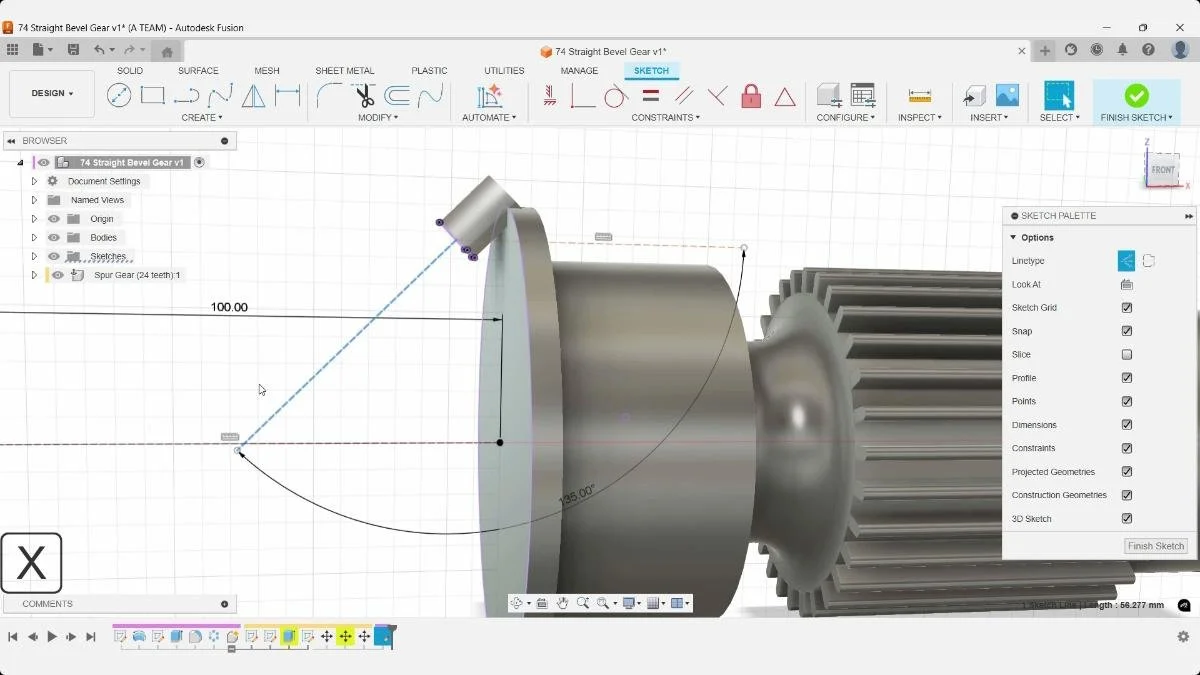Collapse the Options section in Sketch Palette
Image resolution: width=1200 pixels, height=675 pixels.
(x=1013, y=238)
